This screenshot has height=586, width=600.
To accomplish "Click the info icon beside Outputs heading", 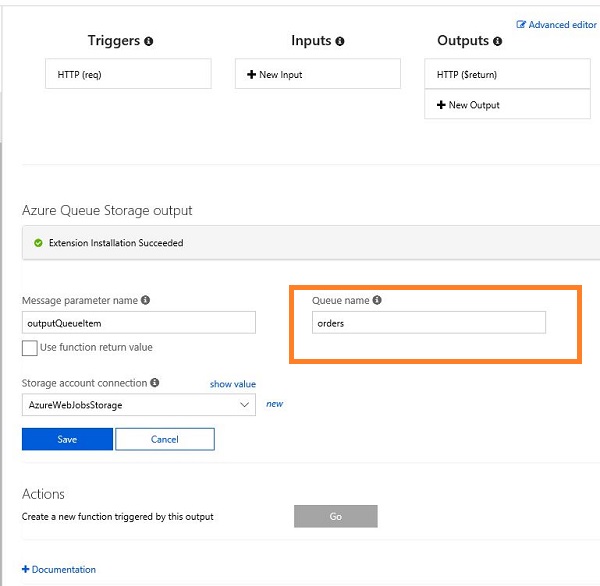I will pos(497,41).
